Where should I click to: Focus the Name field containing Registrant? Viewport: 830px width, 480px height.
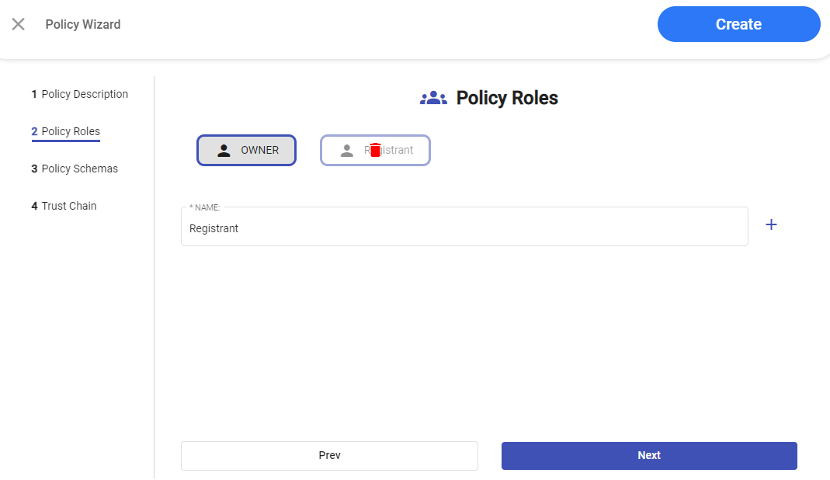click(x=464, y=228)
